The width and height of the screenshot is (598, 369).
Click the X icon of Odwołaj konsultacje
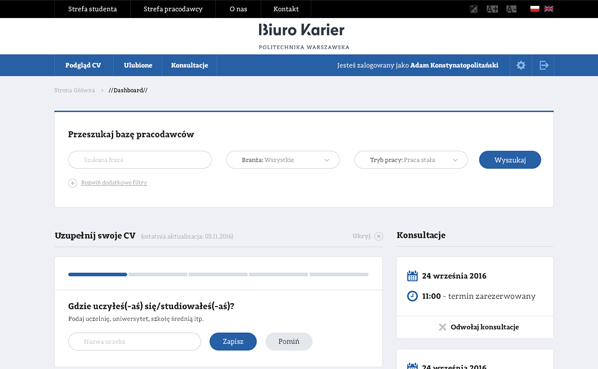[442, 327]
